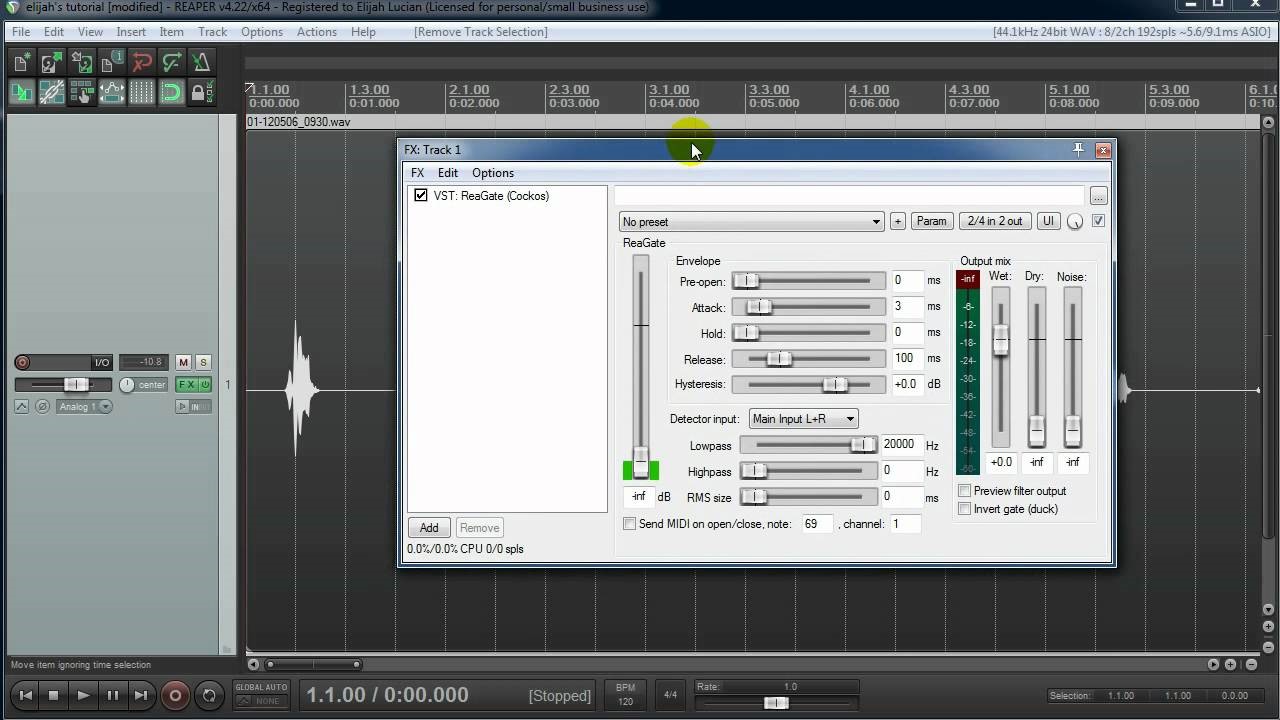Open the Track menu
This screenshot has width=1280, height=720.
pyautogui.click(x=212, y=32)
